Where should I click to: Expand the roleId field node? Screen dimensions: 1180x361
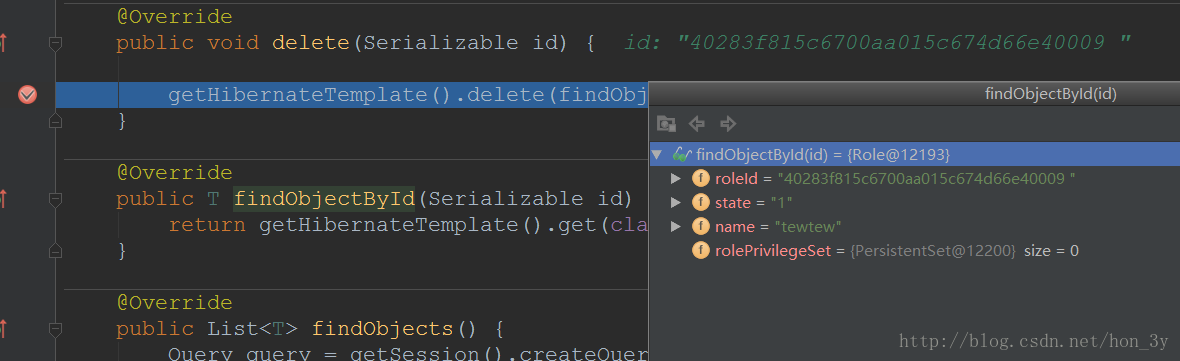[x=677, y=178]
